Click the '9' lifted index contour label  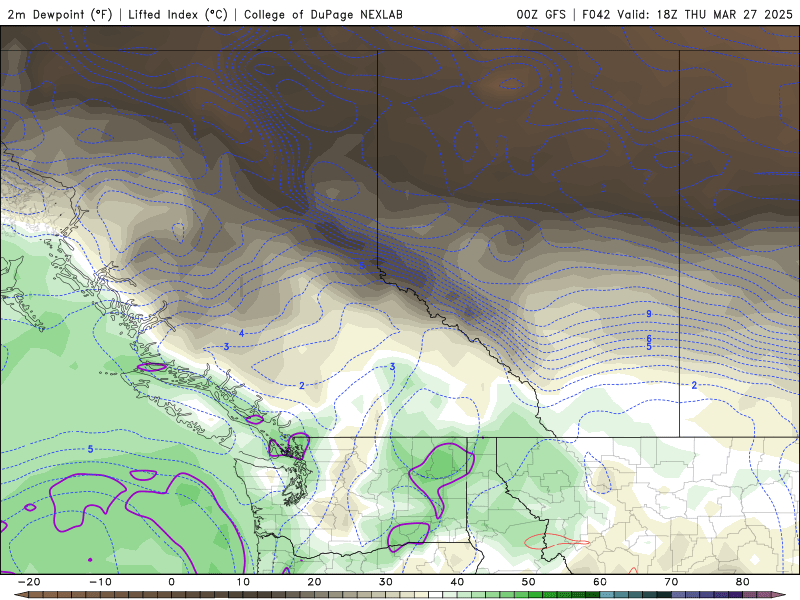point(649,314)
